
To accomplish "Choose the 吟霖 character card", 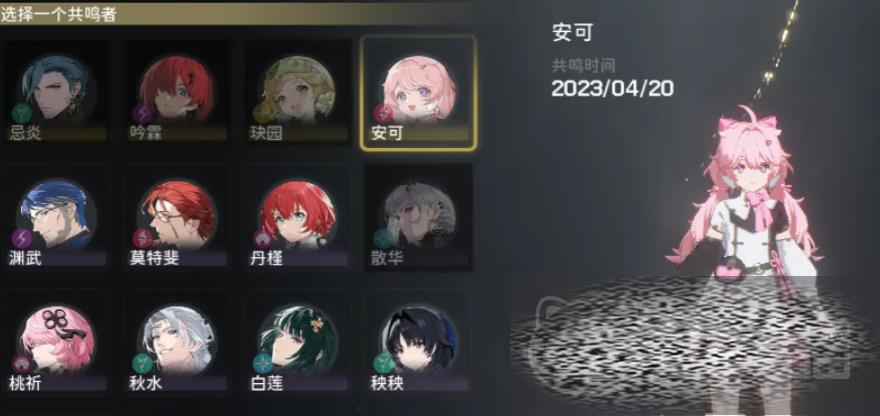I will click(x=177, y=93).
